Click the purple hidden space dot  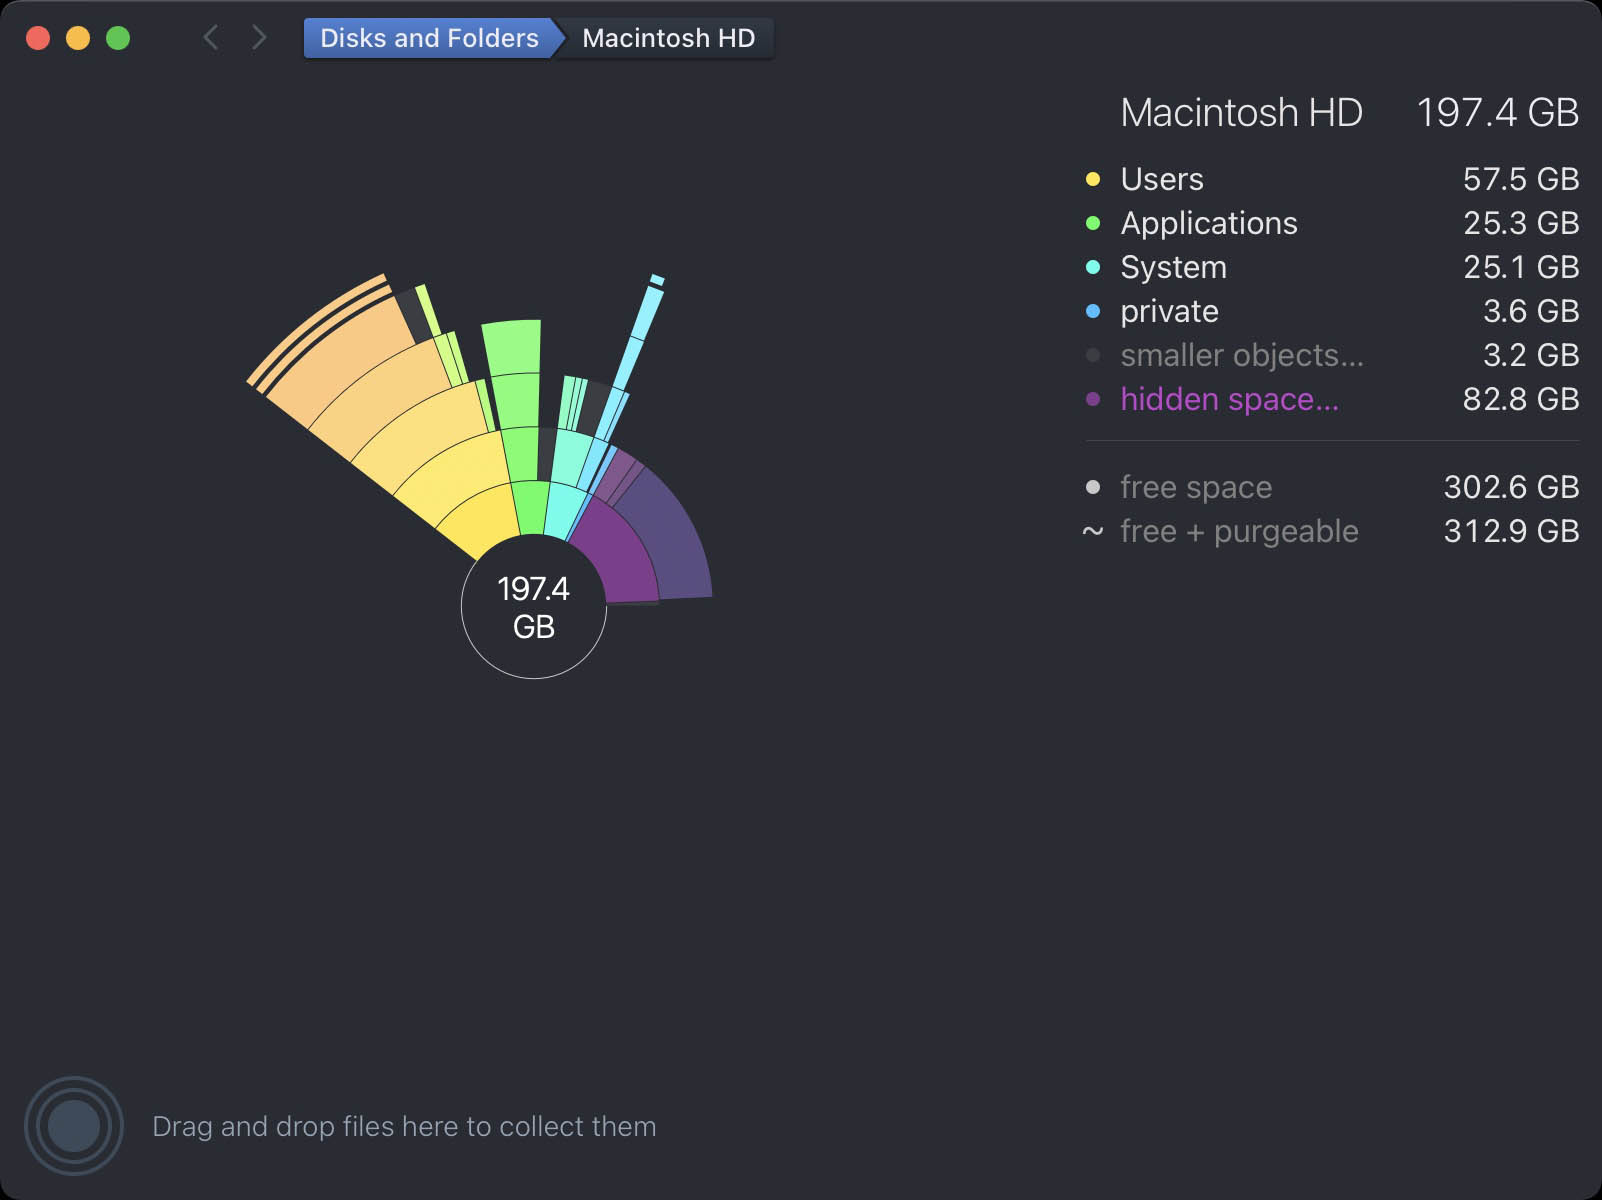pyautogui.click(x=1093, y=399)
